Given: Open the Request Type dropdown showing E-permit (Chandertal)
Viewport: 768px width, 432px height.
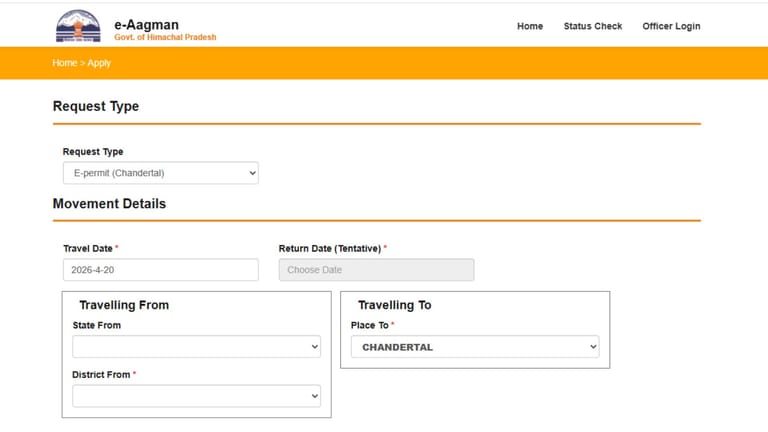Looking at the screenshot, I should click(x=160, y=173).
